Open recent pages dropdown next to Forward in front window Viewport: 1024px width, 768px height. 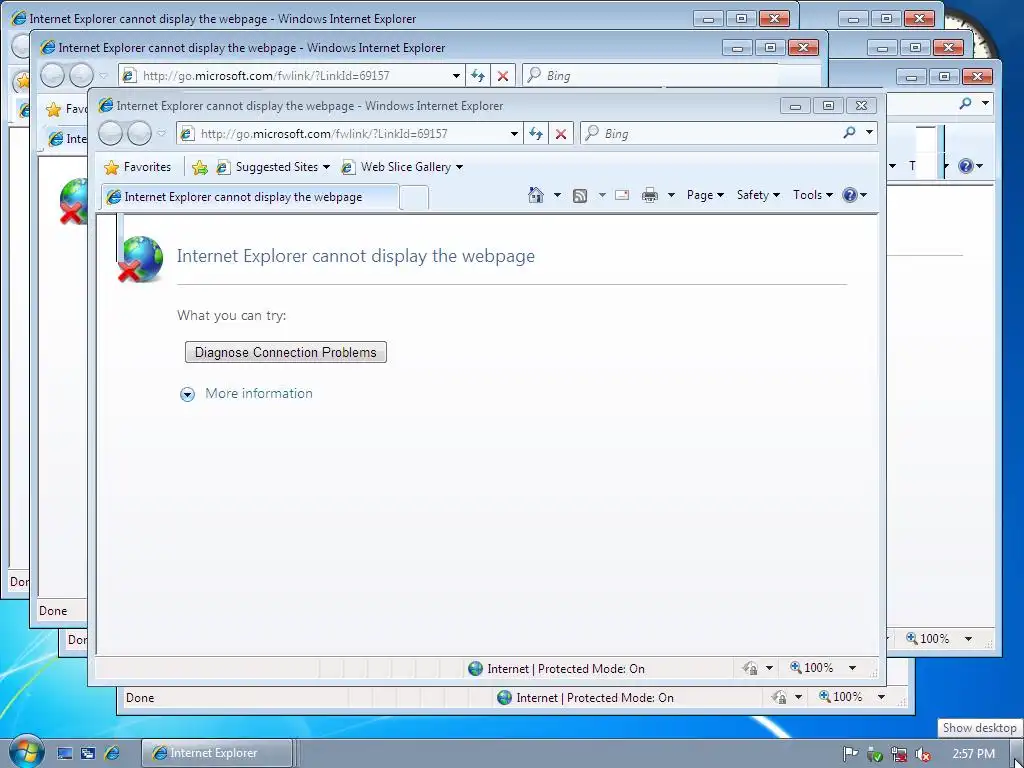(161, 134)
